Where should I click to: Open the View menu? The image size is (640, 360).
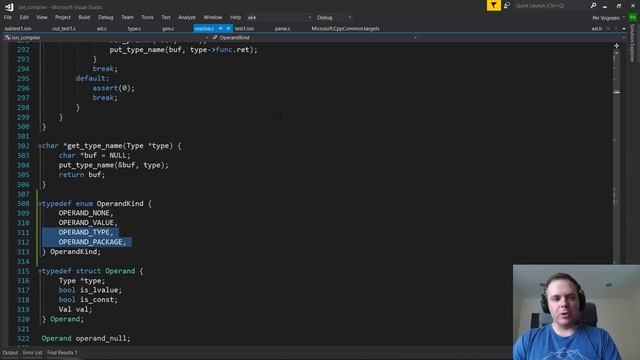pyautogui.click(x=42, y=17)
